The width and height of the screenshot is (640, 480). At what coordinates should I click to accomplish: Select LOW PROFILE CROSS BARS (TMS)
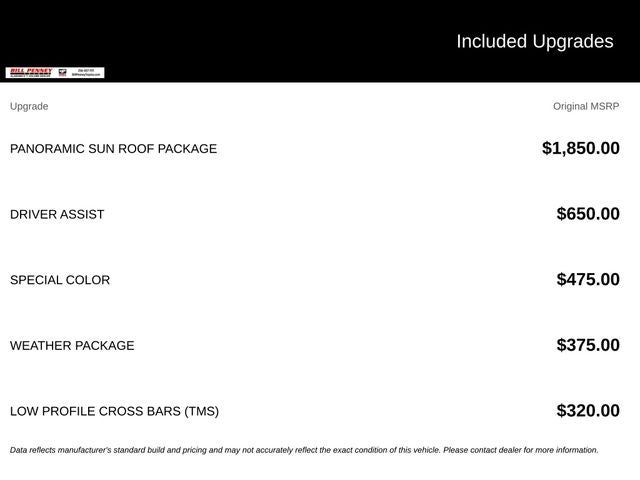(x=114, y=411)
